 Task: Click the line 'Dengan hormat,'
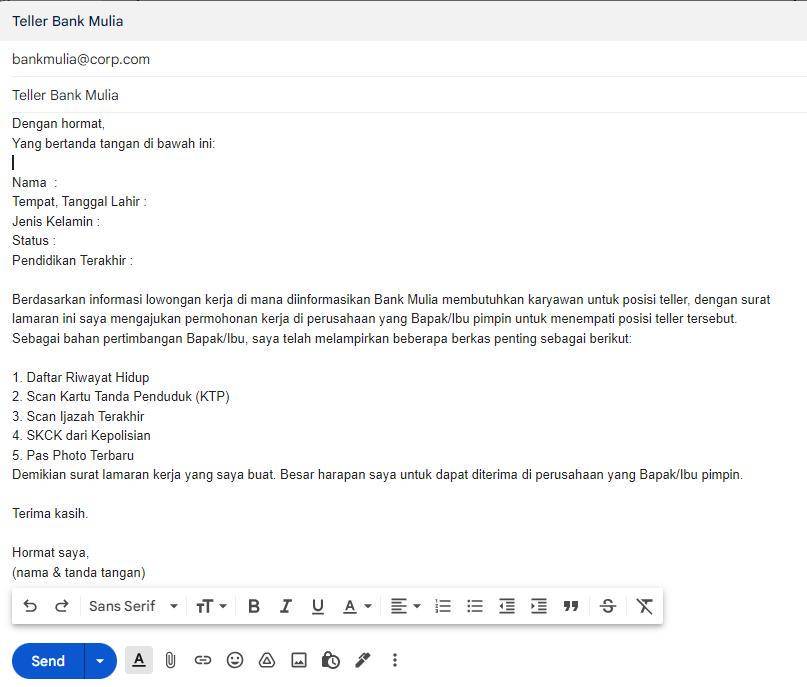pyautogui.click(x=58, y=124)
